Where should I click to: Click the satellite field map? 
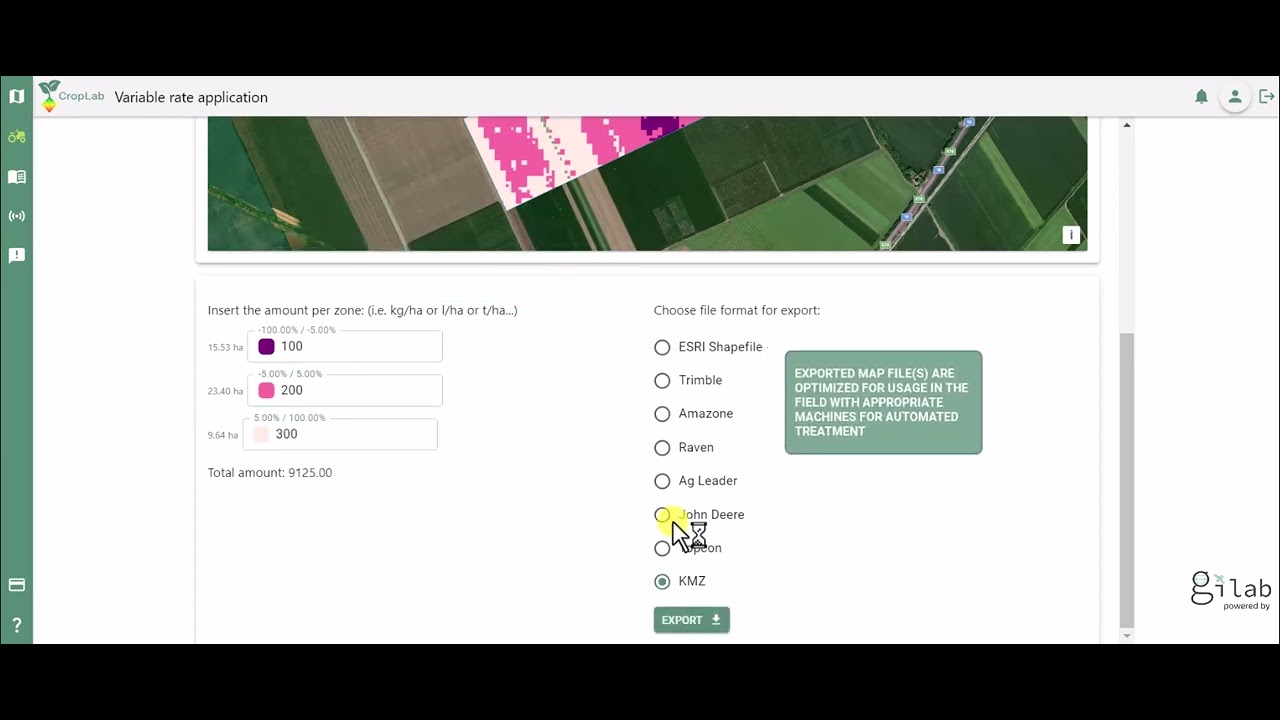tap(647, 183)
